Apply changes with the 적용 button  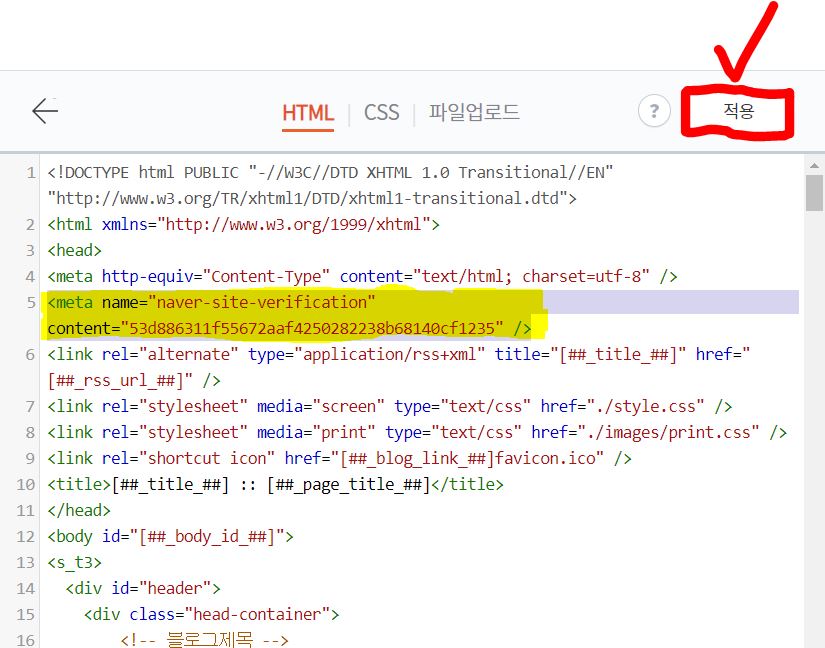[x=738, y=111]
